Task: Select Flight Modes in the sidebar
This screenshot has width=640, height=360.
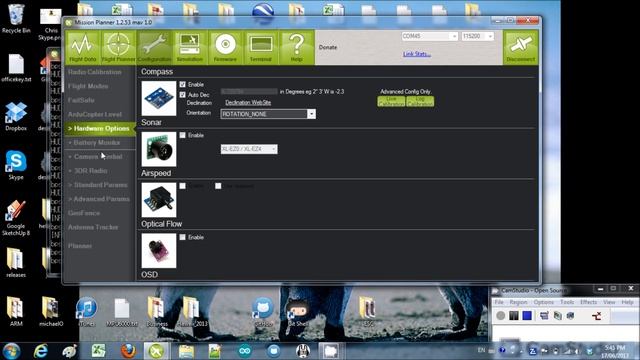Action: coord(88,86)
